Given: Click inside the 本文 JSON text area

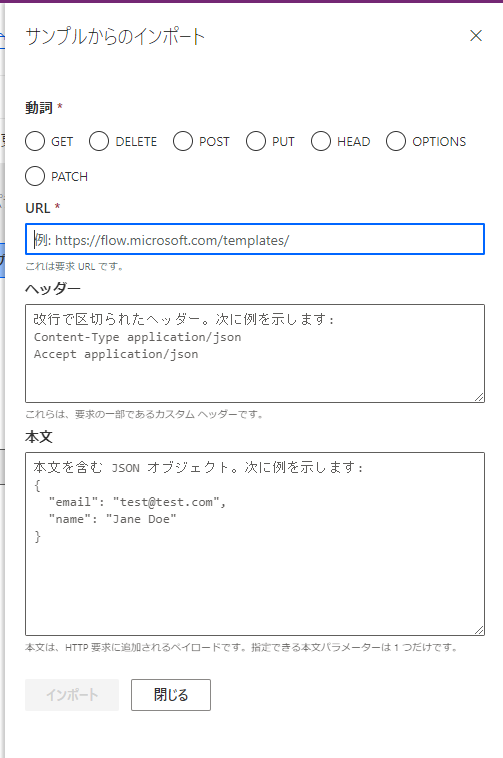Looking at the screenshot, I should pos(255,544).
